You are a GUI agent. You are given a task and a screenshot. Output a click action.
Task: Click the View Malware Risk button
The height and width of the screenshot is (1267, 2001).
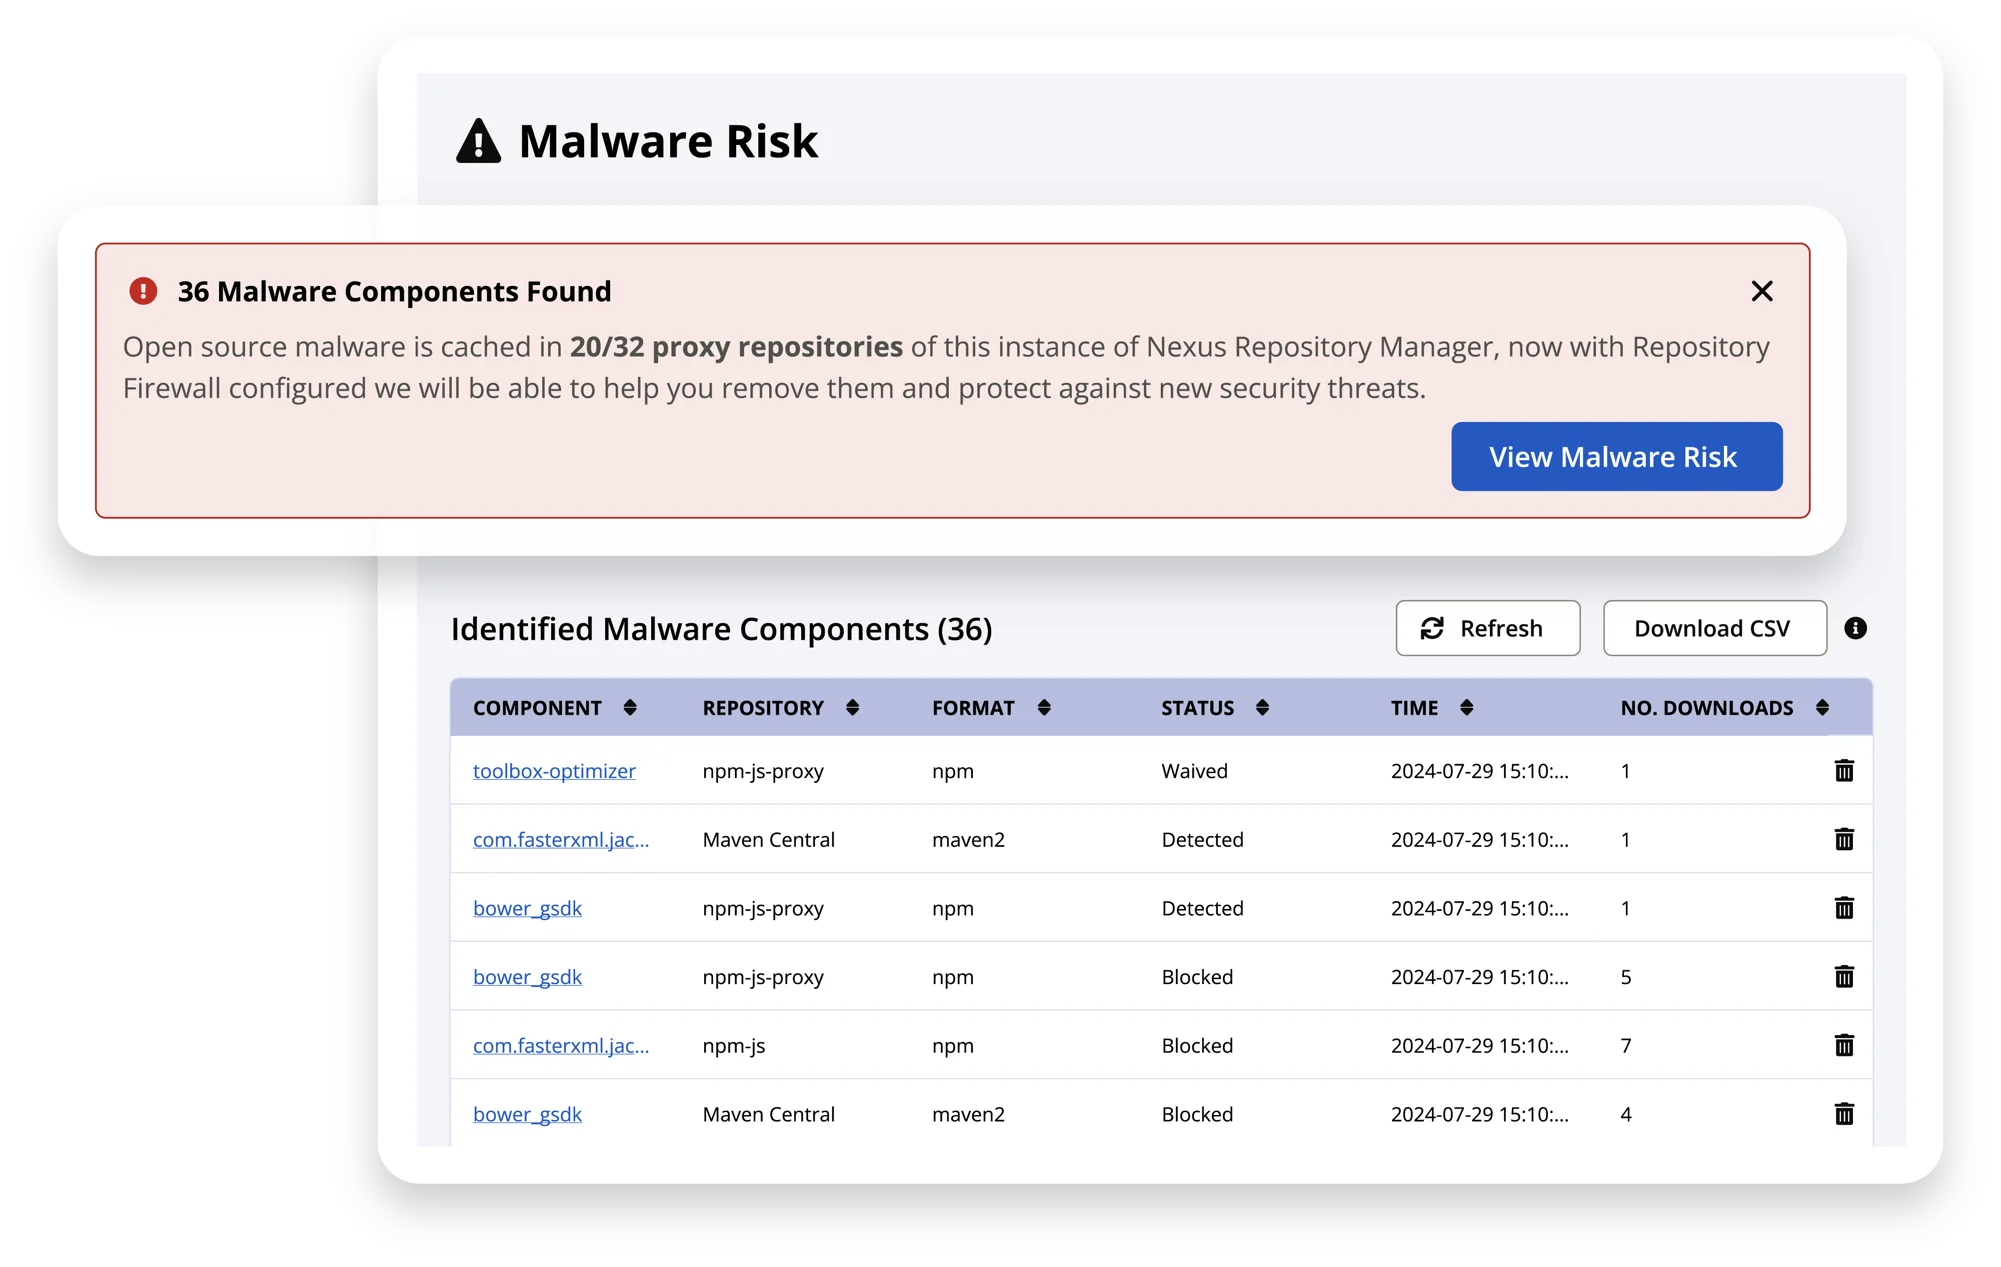click(x=1616, y=457)
